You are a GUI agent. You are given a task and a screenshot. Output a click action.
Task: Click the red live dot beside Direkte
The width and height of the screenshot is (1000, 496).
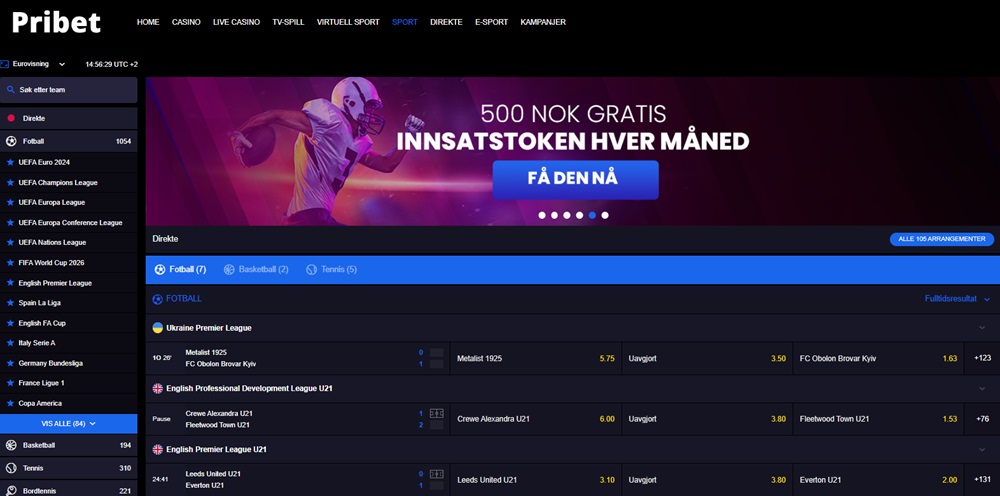click(11, 118)
